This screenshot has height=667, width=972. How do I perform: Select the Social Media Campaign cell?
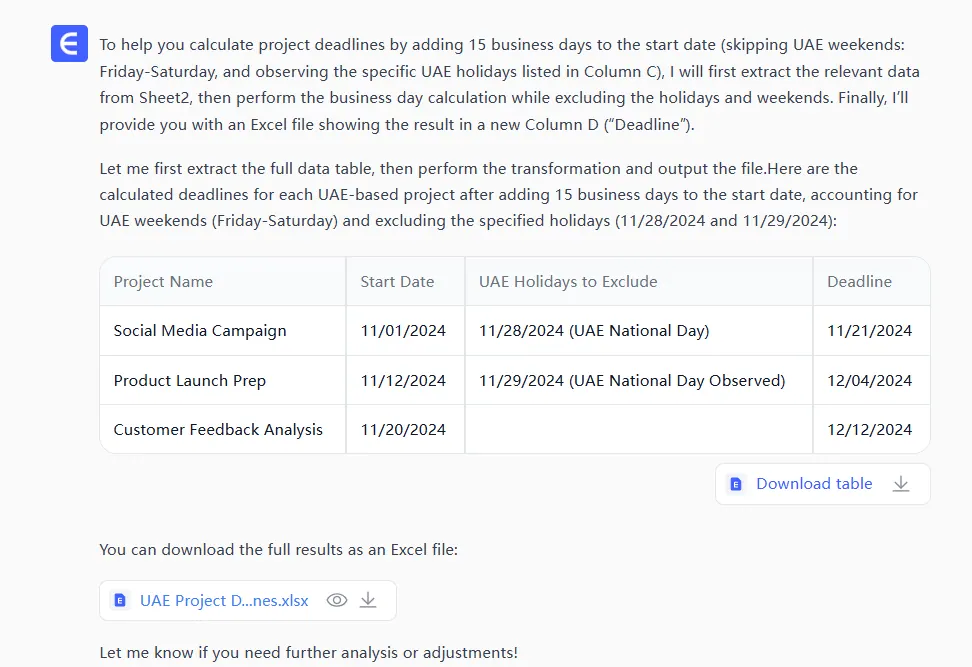(x=200, y=331)
